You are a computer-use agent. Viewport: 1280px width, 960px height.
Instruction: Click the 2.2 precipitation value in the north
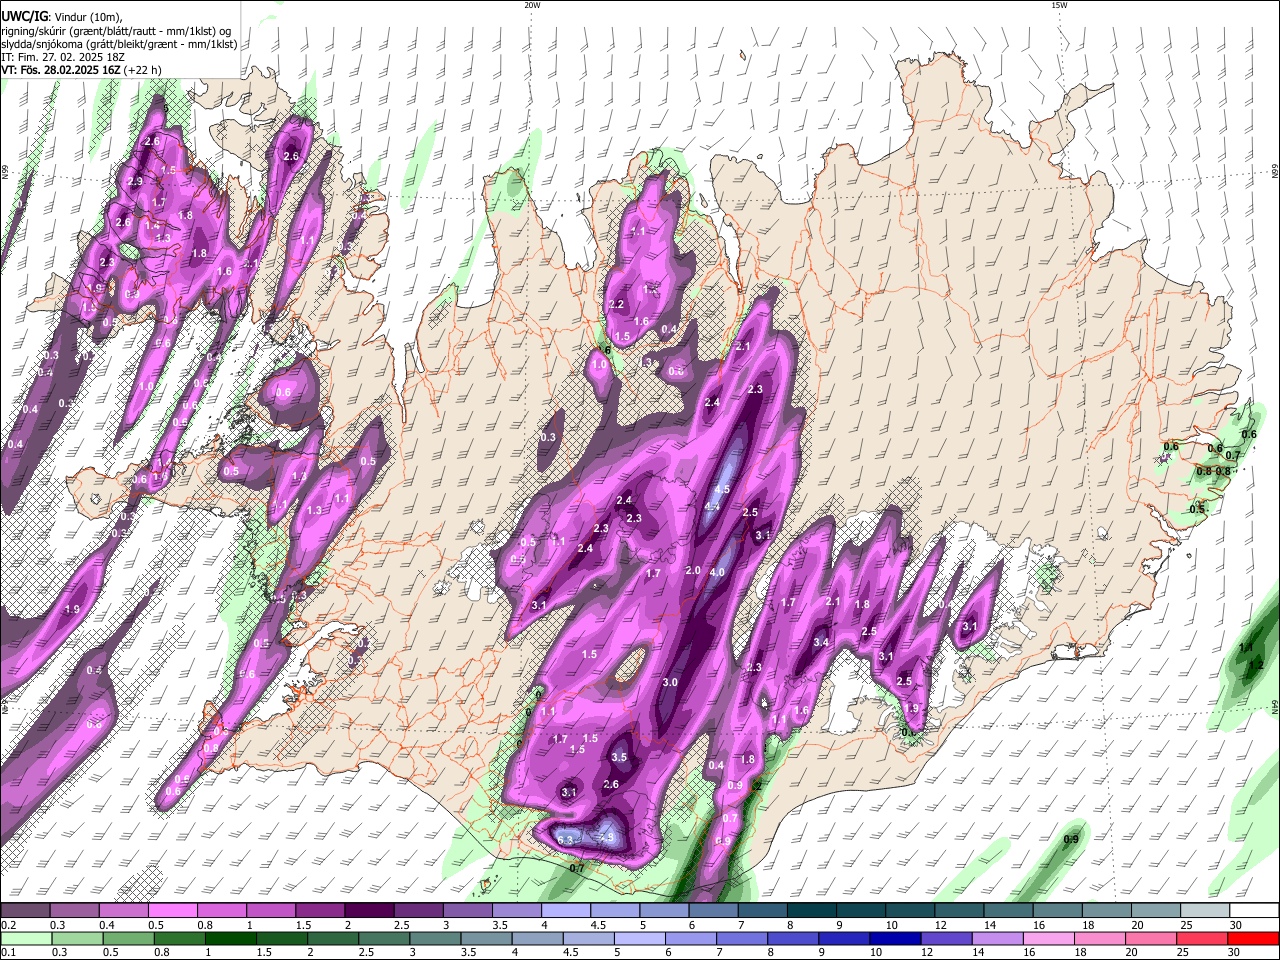tap(616, 305)
